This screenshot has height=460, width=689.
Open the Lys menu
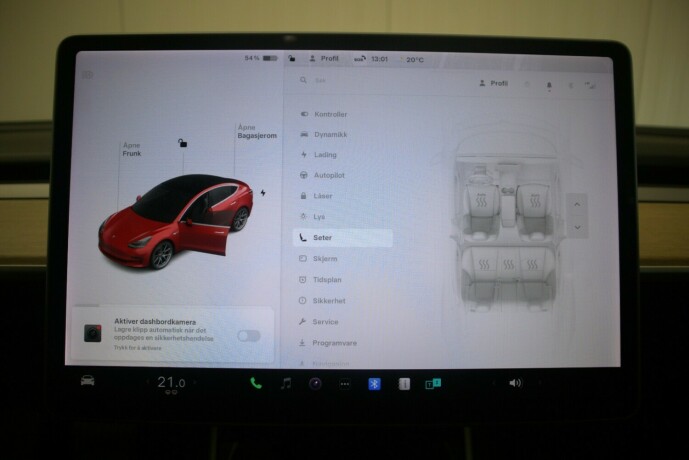tap(312, 217)
